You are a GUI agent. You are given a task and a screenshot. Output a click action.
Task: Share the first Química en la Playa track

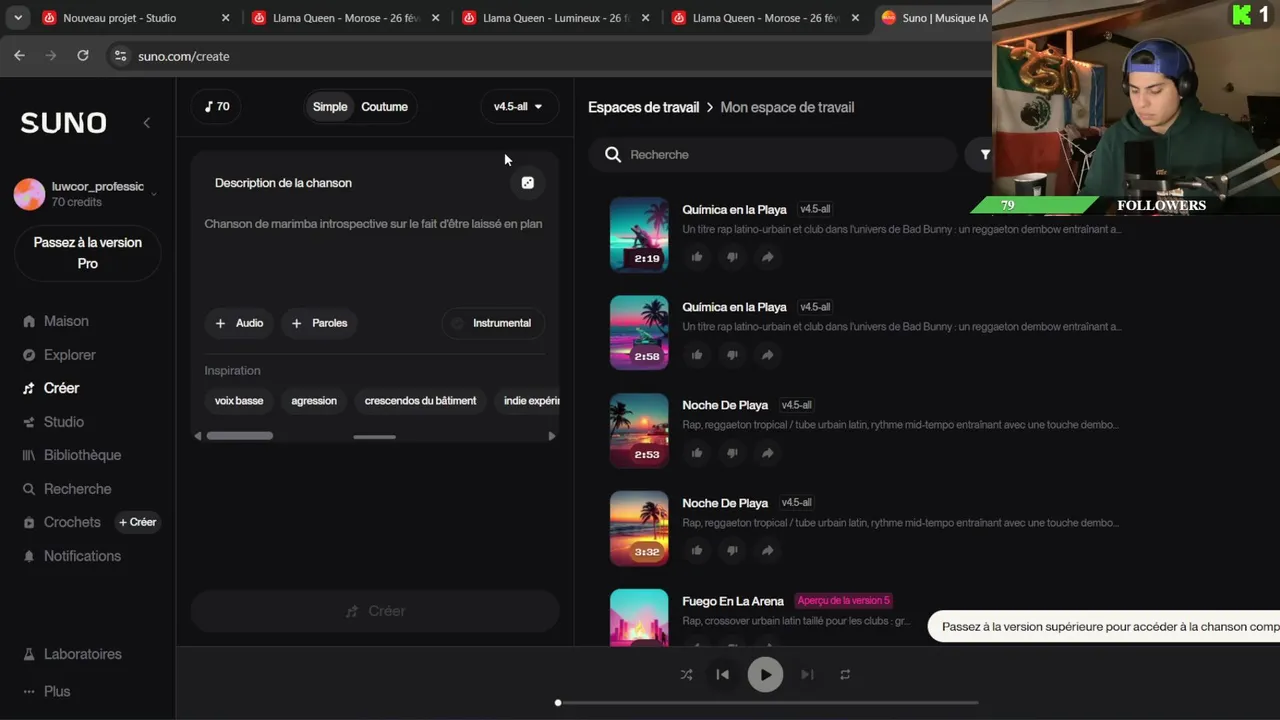pyautogui.click(x=767, y=257)
